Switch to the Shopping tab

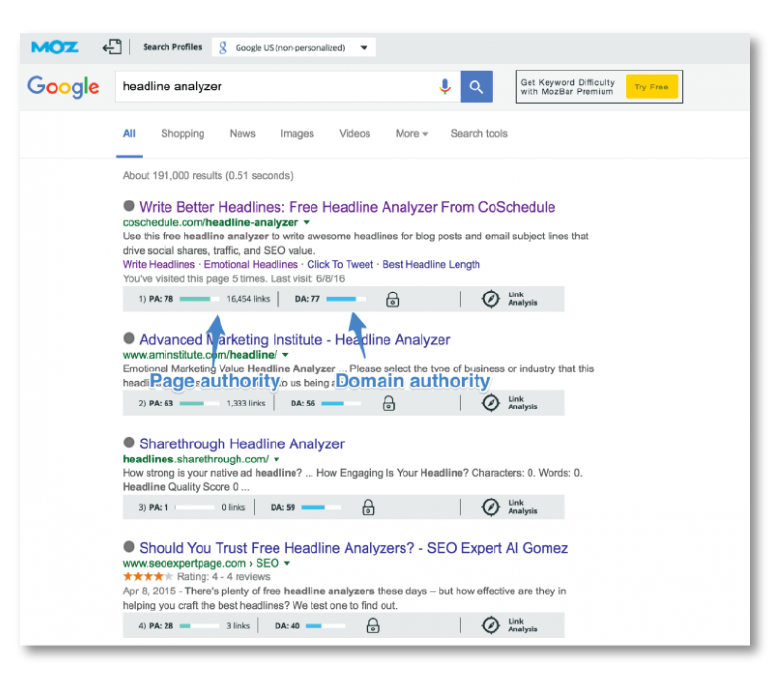click(183, 134)
